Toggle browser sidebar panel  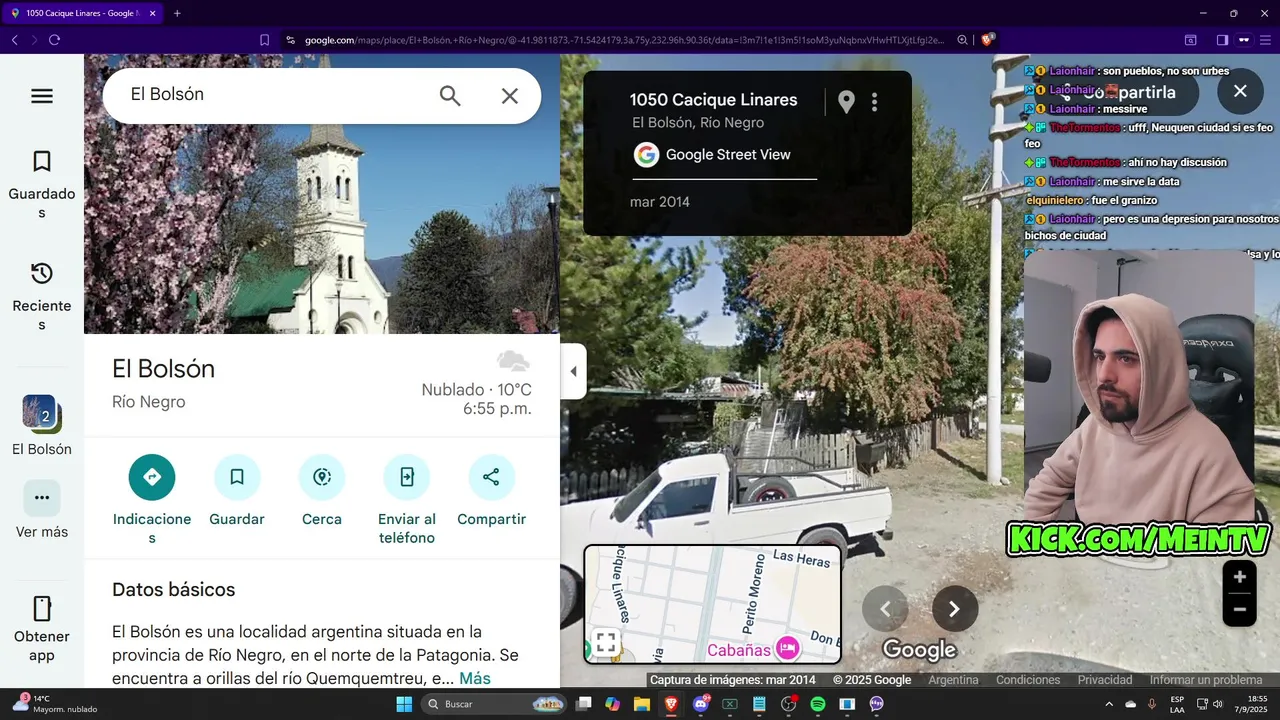[x=1222, y=40]
